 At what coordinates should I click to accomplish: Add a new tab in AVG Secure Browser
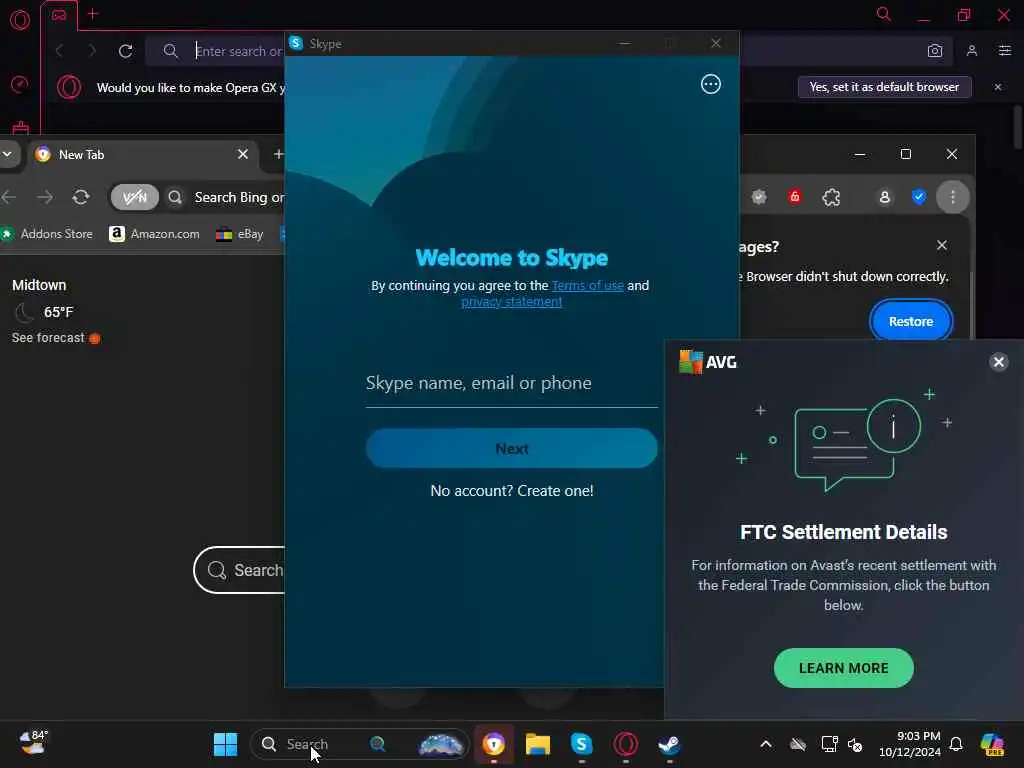click(x=278, y=154)
